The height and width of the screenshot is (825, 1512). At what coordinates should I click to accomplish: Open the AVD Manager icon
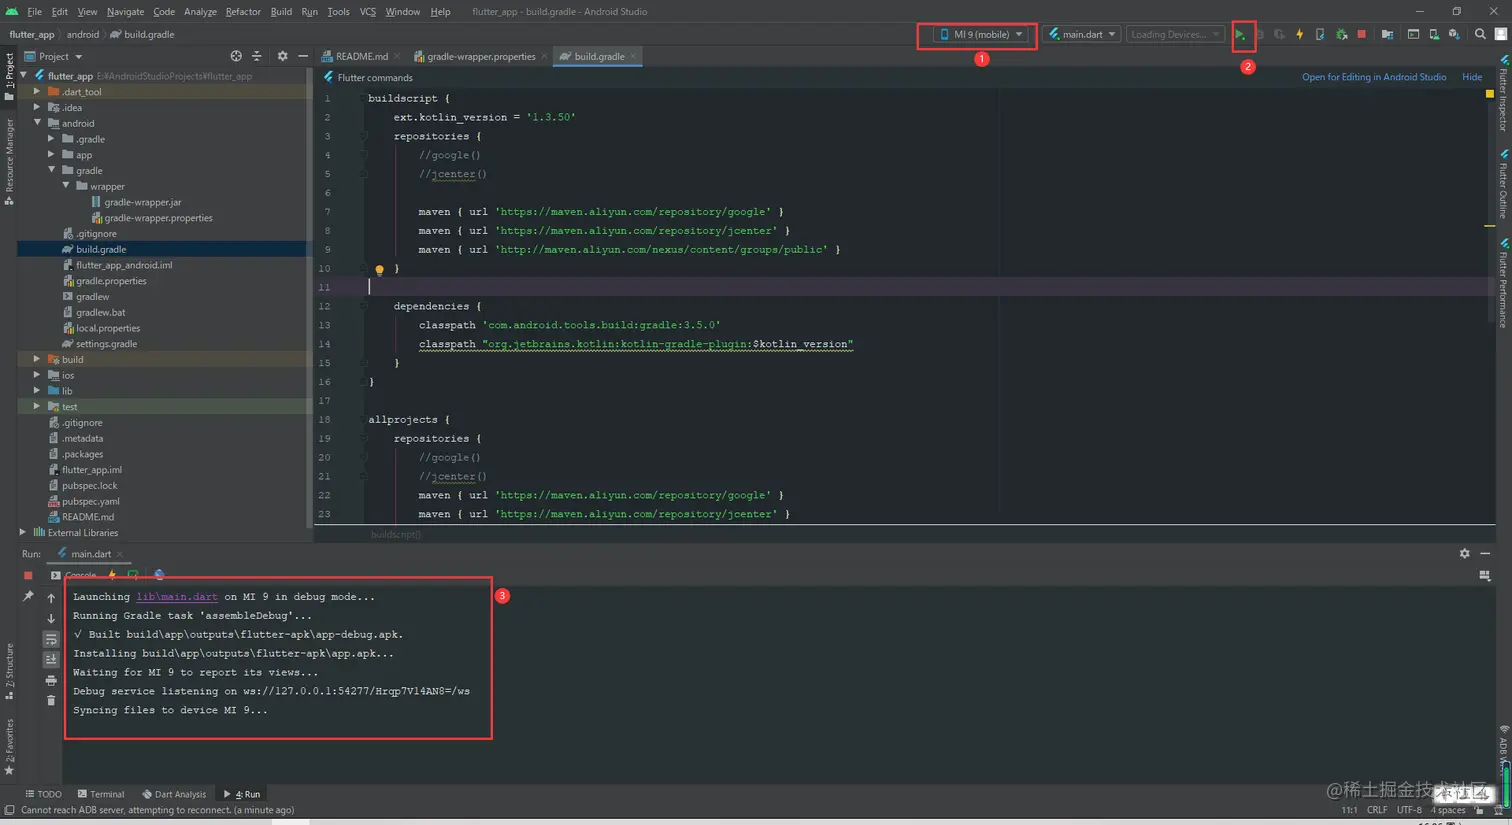pyautogui.click(x=1434, y=35)
